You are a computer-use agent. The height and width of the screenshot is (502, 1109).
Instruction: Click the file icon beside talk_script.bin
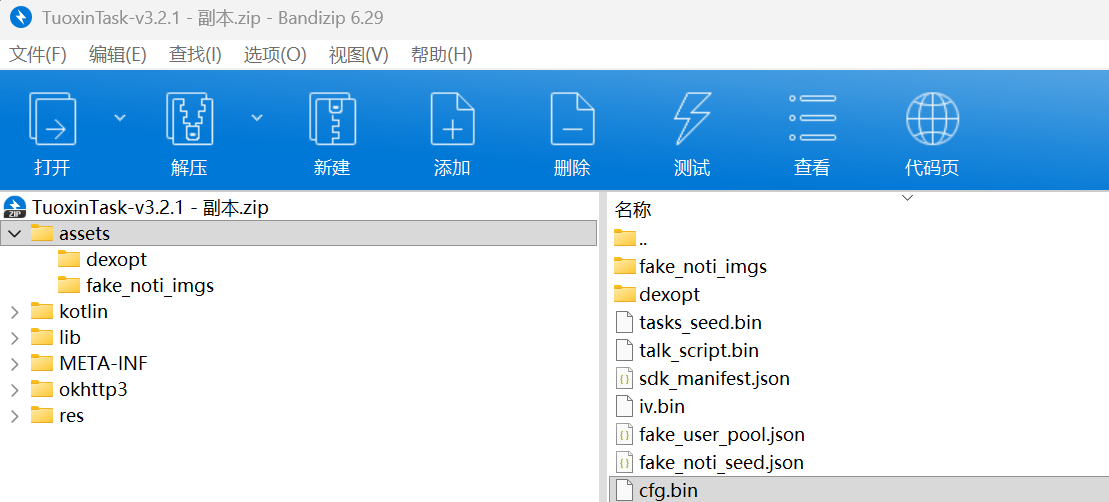coord(624,350)
